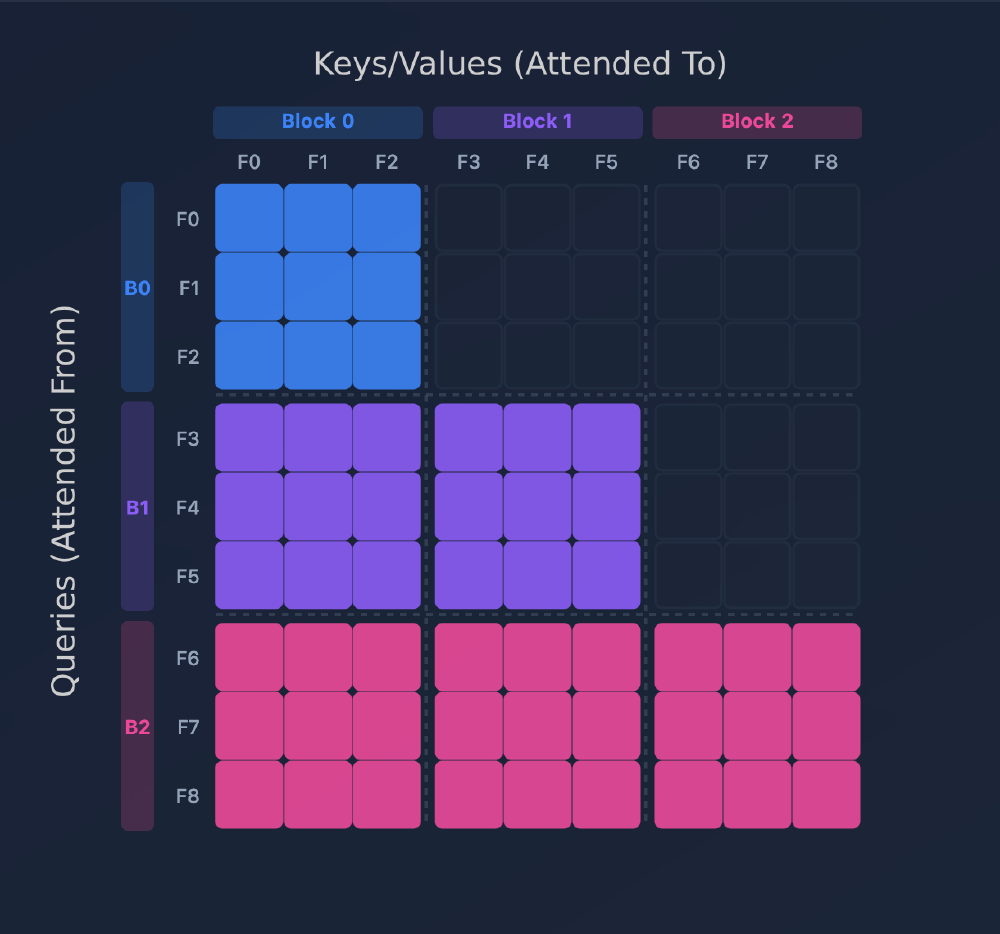The image size is (1000, 934).
Task: Select the B0 row group label
Action: pos(137,288)
